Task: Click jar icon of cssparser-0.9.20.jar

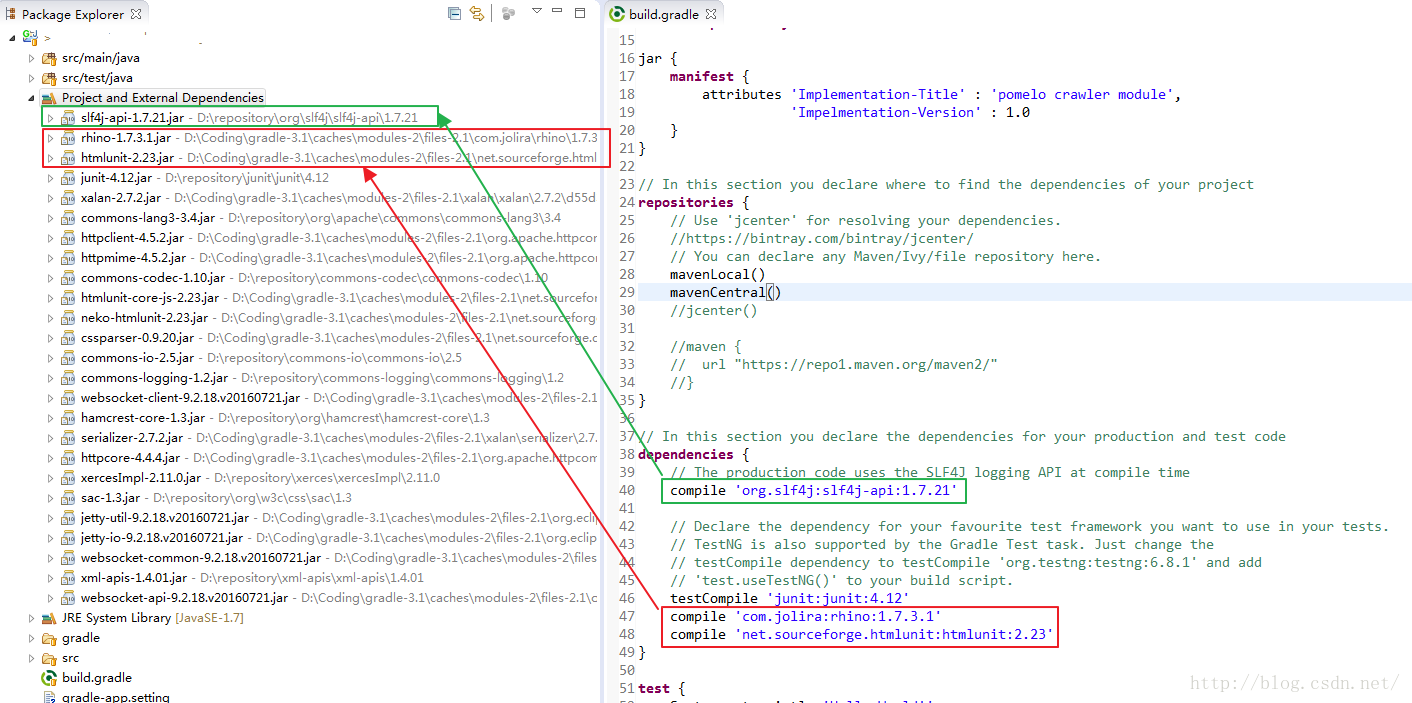Action: 68,338
